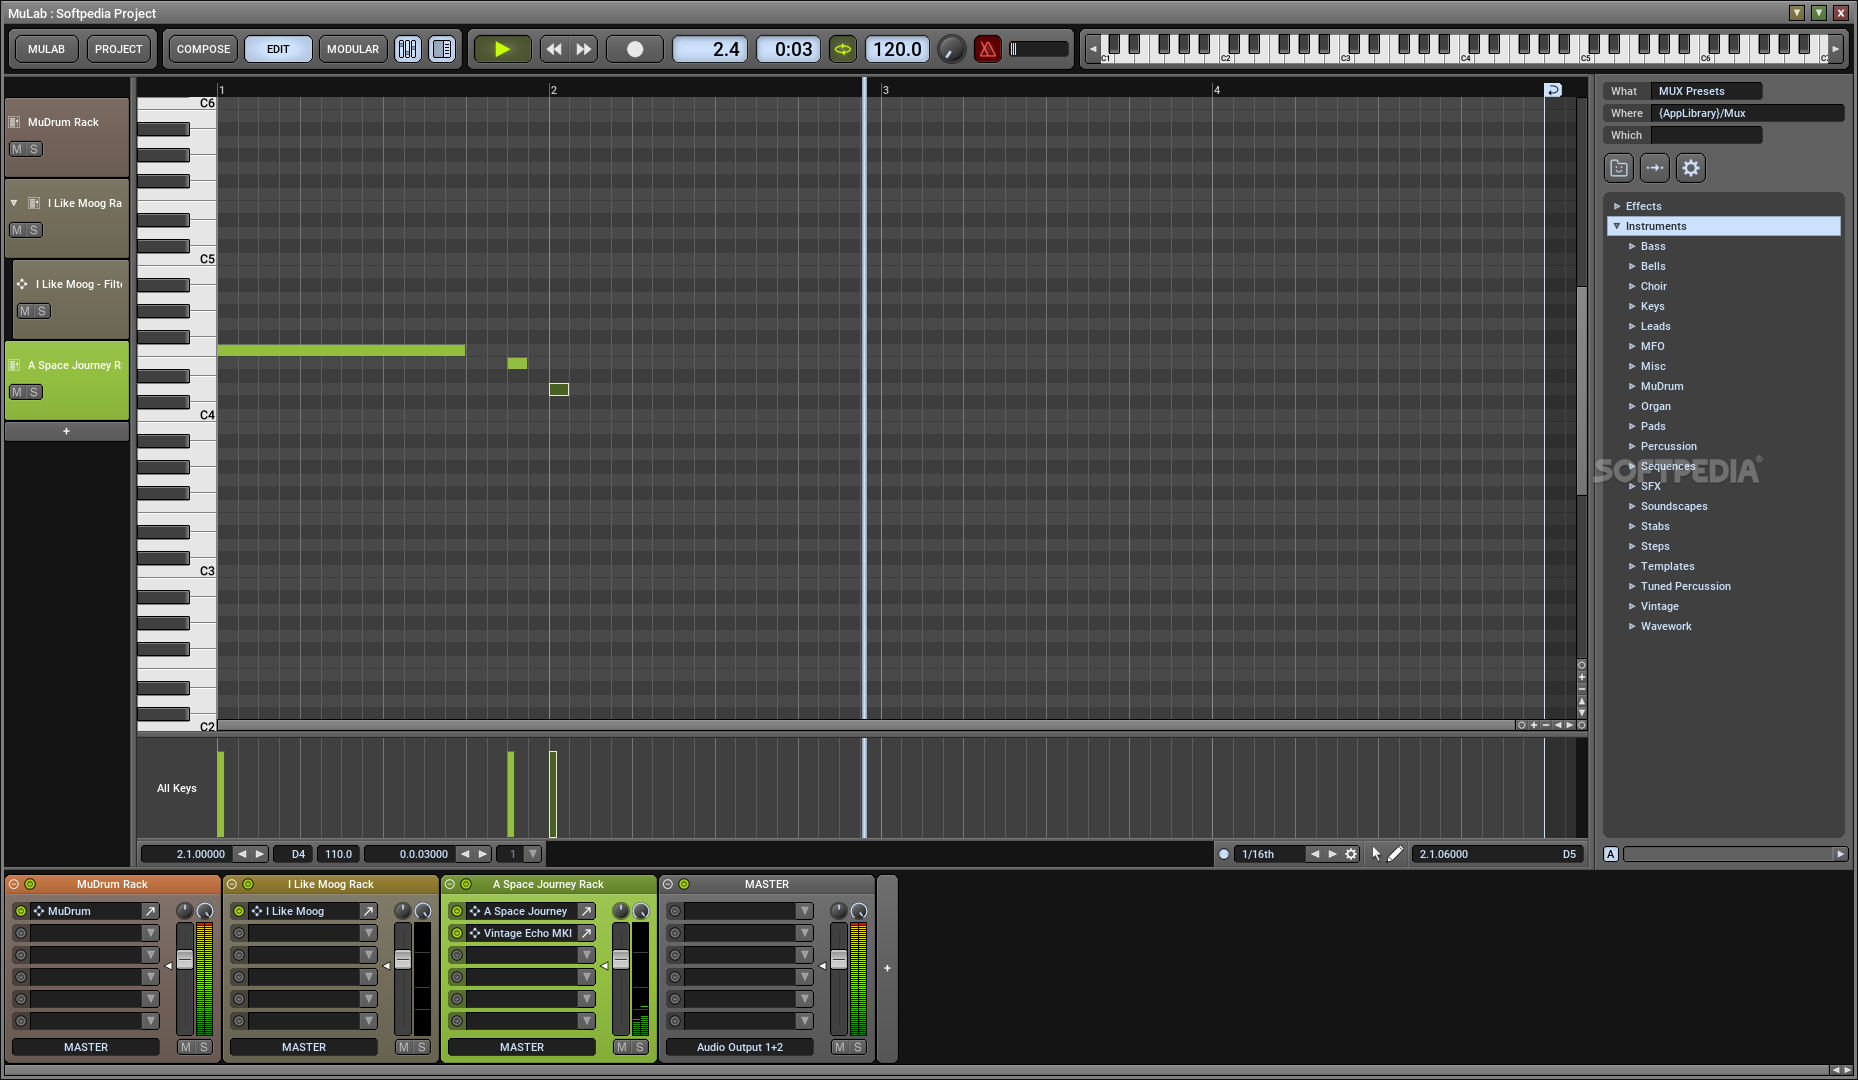Click the Rewind button in the transport

point(553,49)
